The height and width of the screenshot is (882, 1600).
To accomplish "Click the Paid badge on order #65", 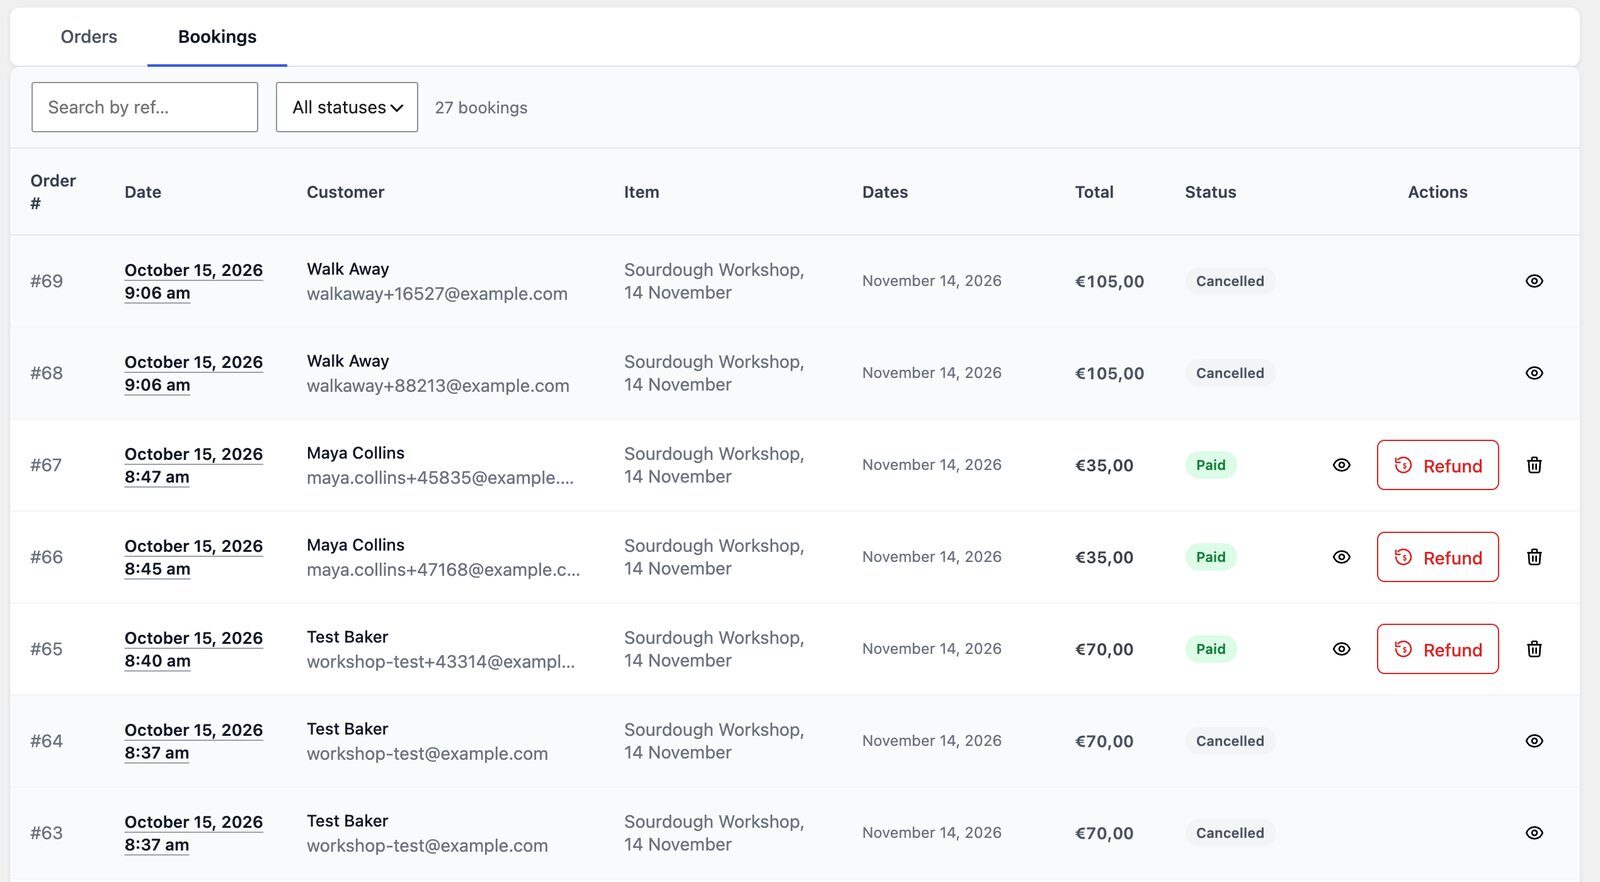I will tap(1211, 649).
